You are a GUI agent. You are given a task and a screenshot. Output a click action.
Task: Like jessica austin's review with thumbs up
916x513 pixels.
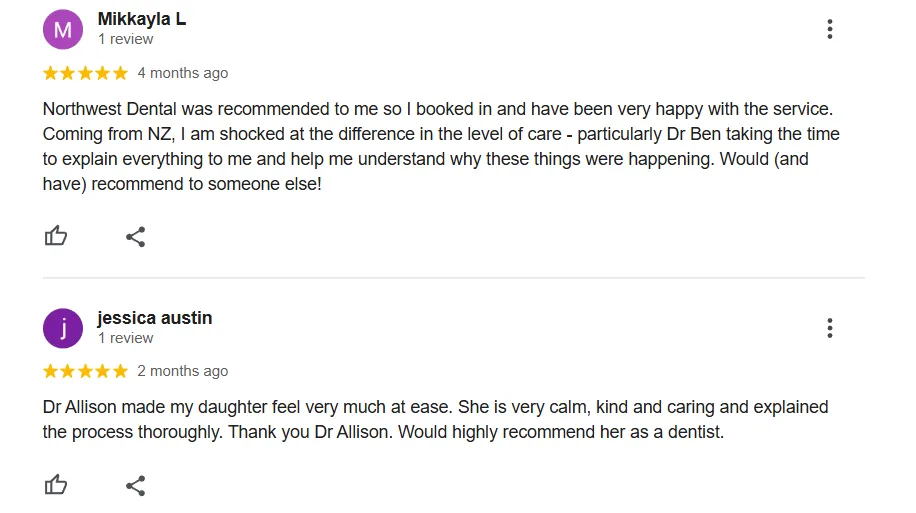point(56,484)
